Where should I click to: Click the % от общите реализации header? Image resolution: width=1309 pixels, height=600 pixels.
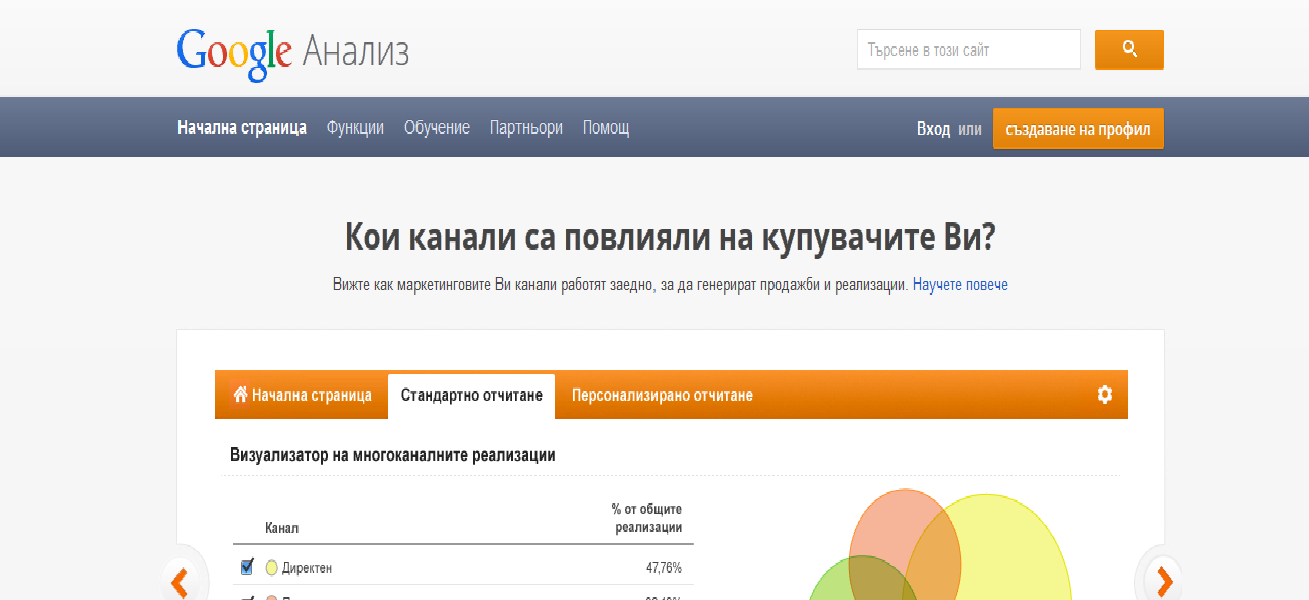click(647, 518)
